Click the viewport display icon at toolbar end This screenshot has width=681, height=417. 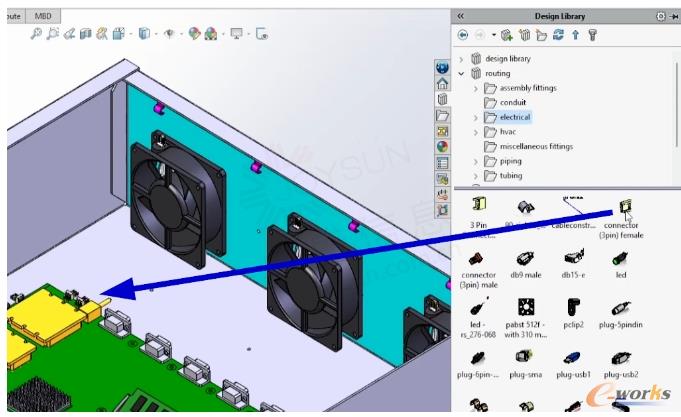(262, 33)
